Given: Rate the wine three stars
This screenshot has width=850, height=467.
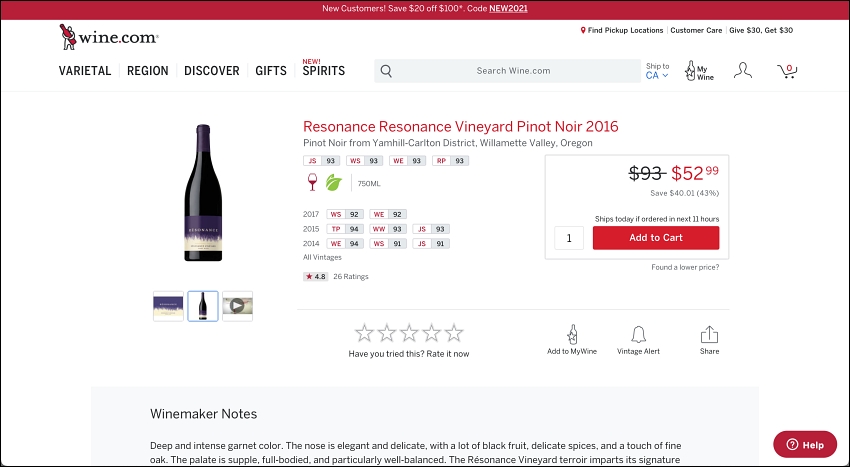Looking at the screenshot, I should tap(409, 332).
